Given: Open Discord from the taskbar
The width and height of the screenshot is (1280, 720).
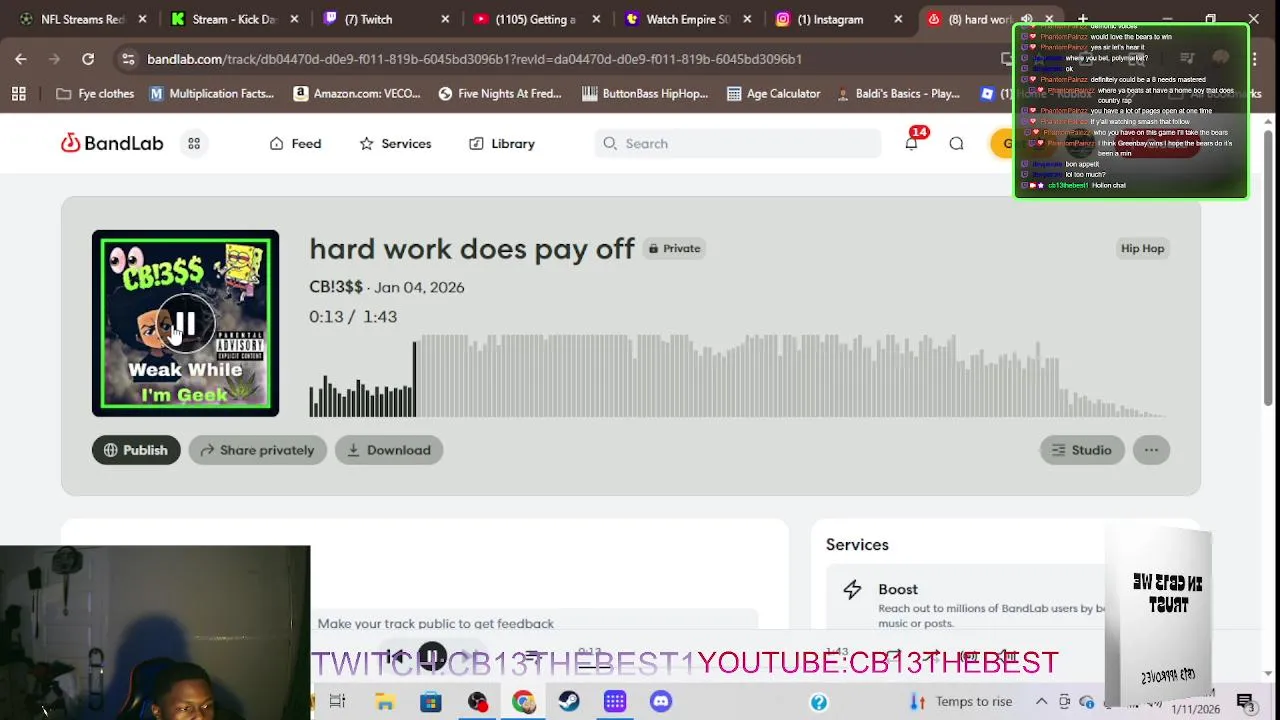Looking at the screenshot, I should [x=661, y=702].
